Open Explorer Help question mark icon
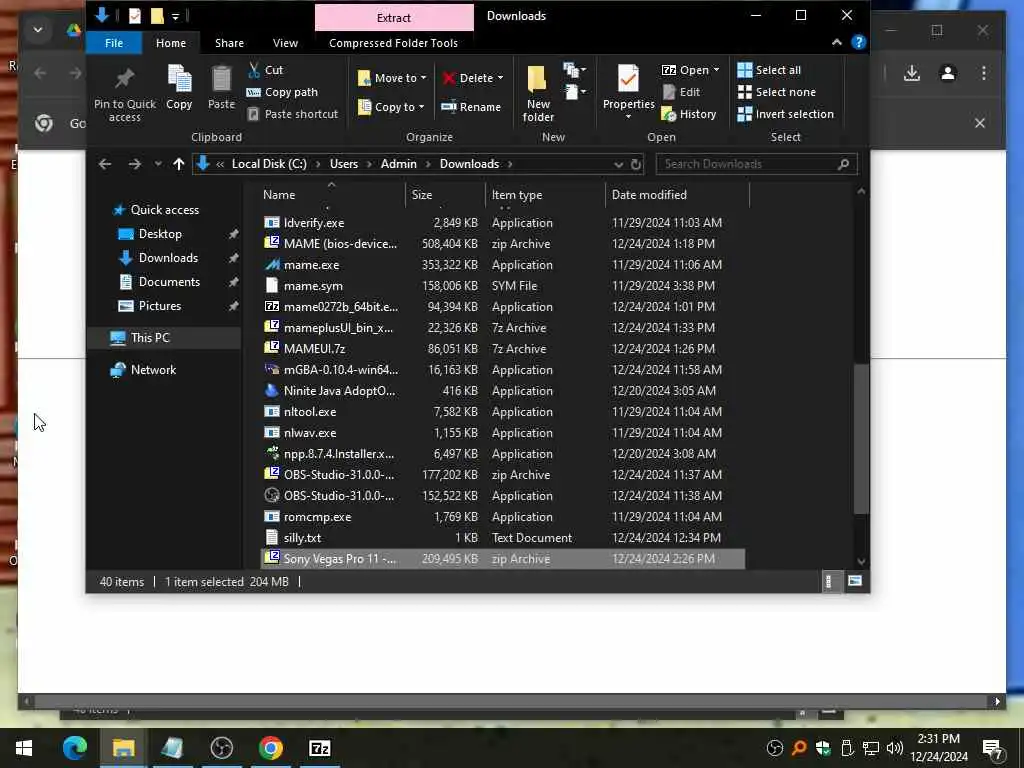The image size is (1024, 768). click(859, 42)
